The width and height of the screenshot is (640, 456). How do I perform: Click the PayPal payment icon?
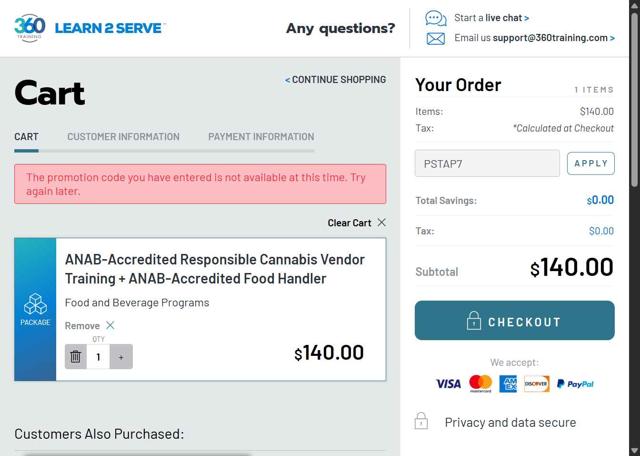pos(575,384)
